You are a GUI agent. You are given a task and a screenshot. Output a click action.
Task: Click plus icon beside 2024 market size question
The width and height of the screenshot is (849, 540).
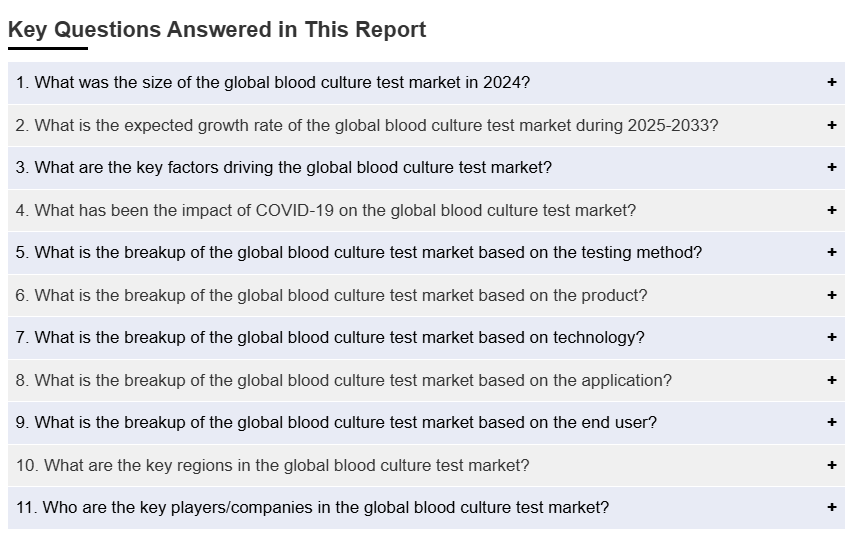click(831, 83)
